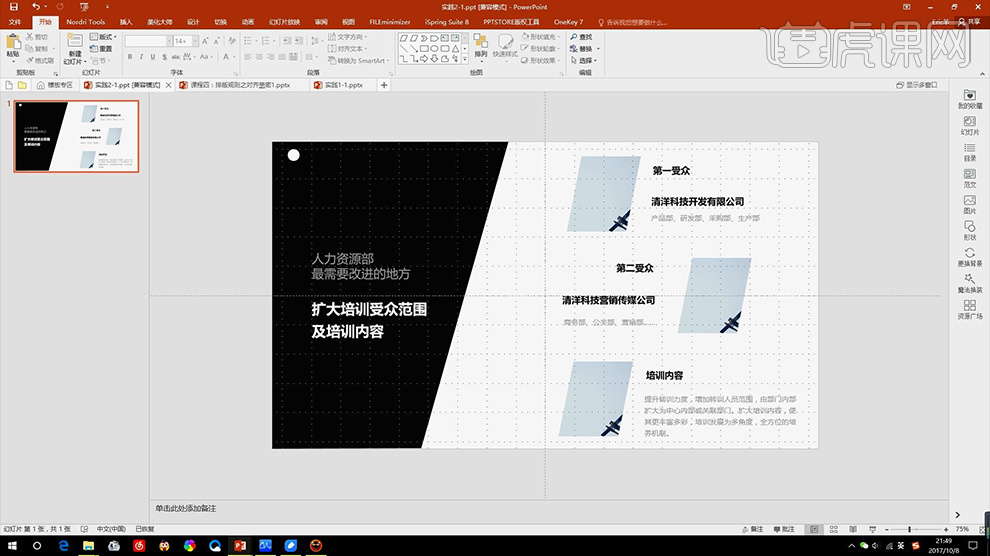Open the 形状 sidebar panel
The image size is (990, 556).
[x=969, y=231]
